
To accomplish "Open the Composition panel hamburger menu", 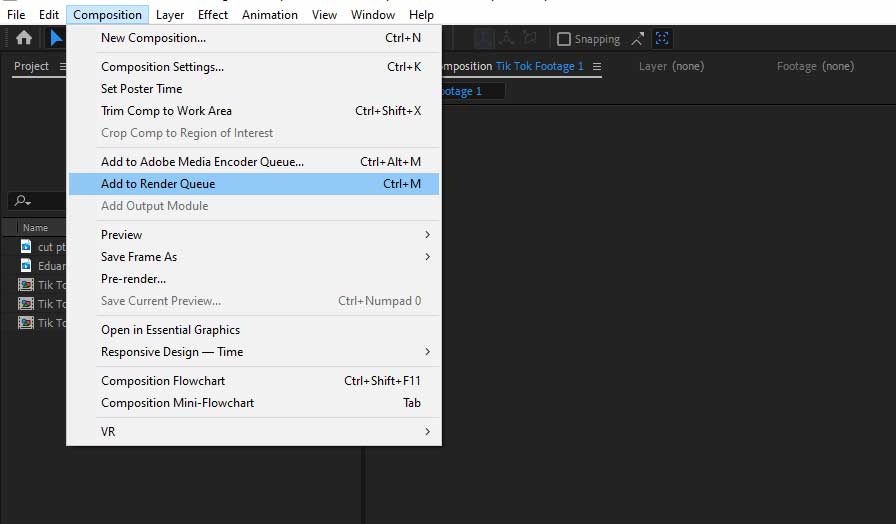I will coord(597,66).
